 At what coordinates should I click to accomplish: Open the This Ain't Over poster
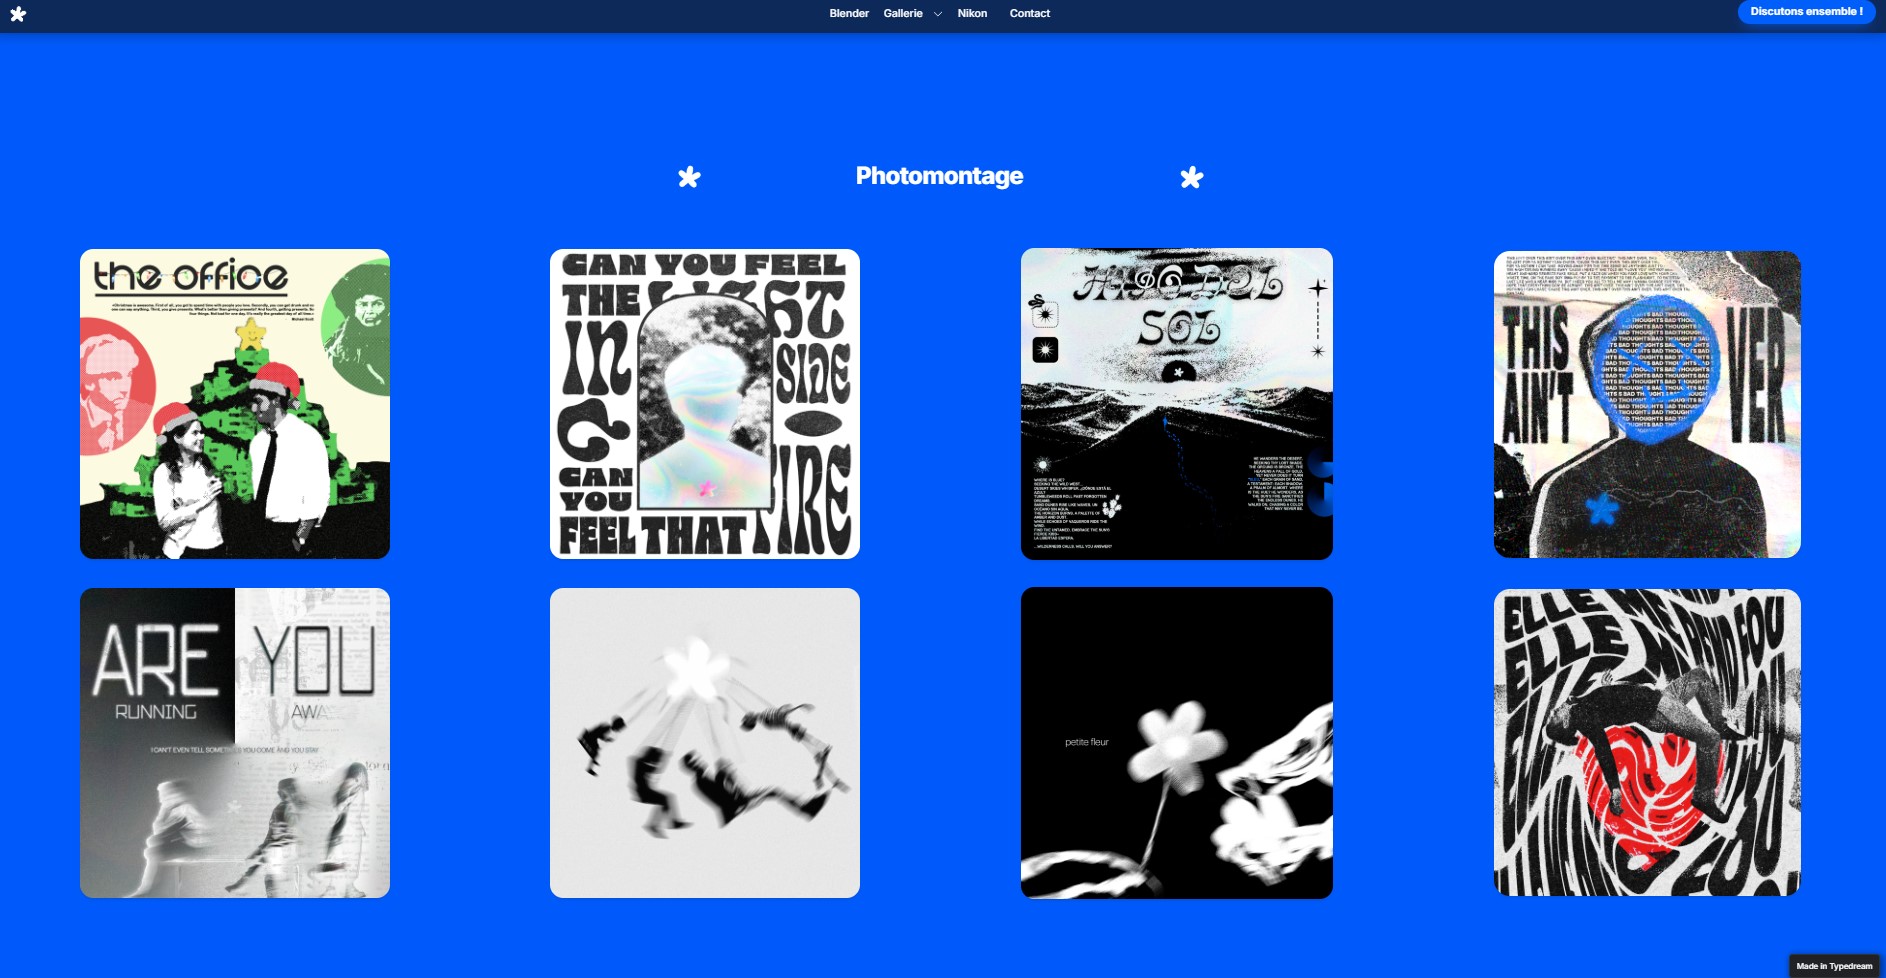click(1647, 404)
